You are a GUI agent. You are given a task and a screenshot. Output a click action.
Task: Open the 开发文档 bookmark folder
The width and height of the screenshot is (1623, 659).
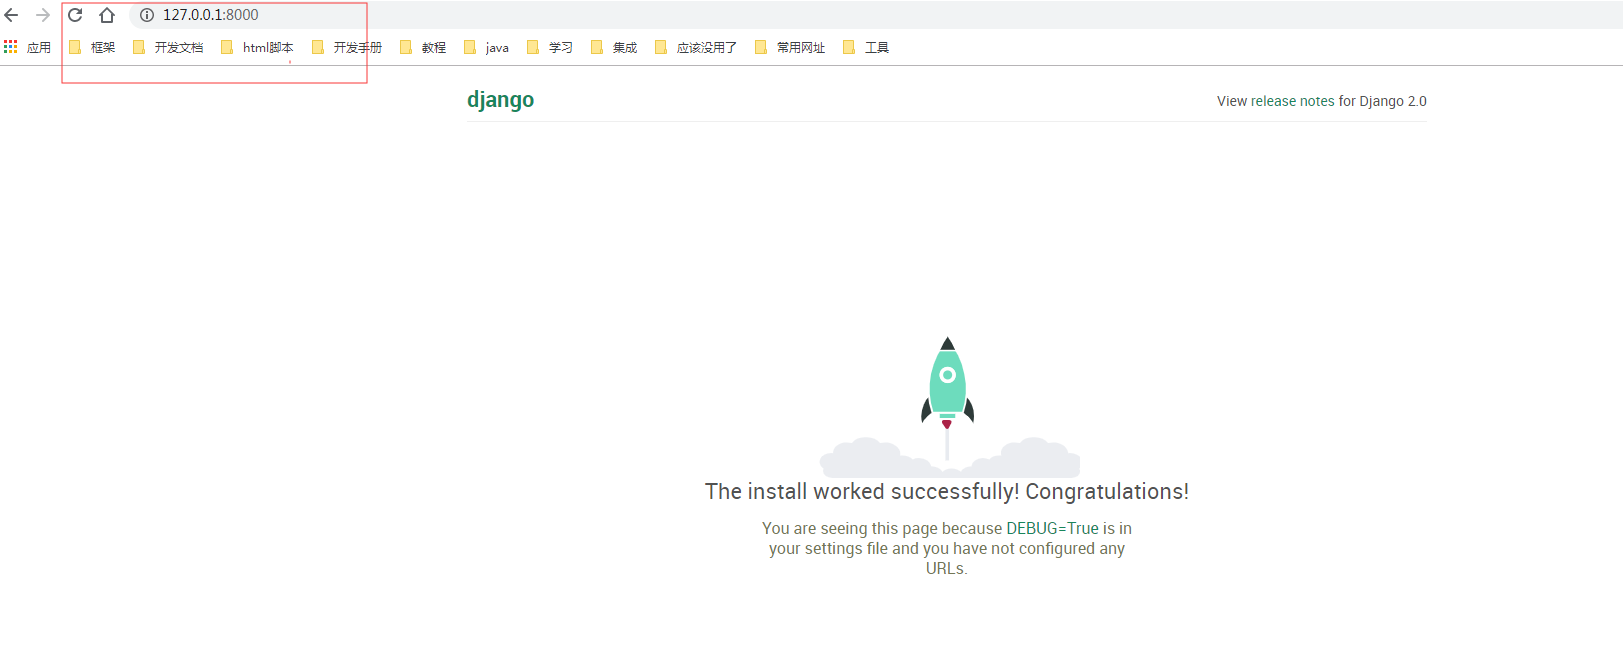(168, 47)
